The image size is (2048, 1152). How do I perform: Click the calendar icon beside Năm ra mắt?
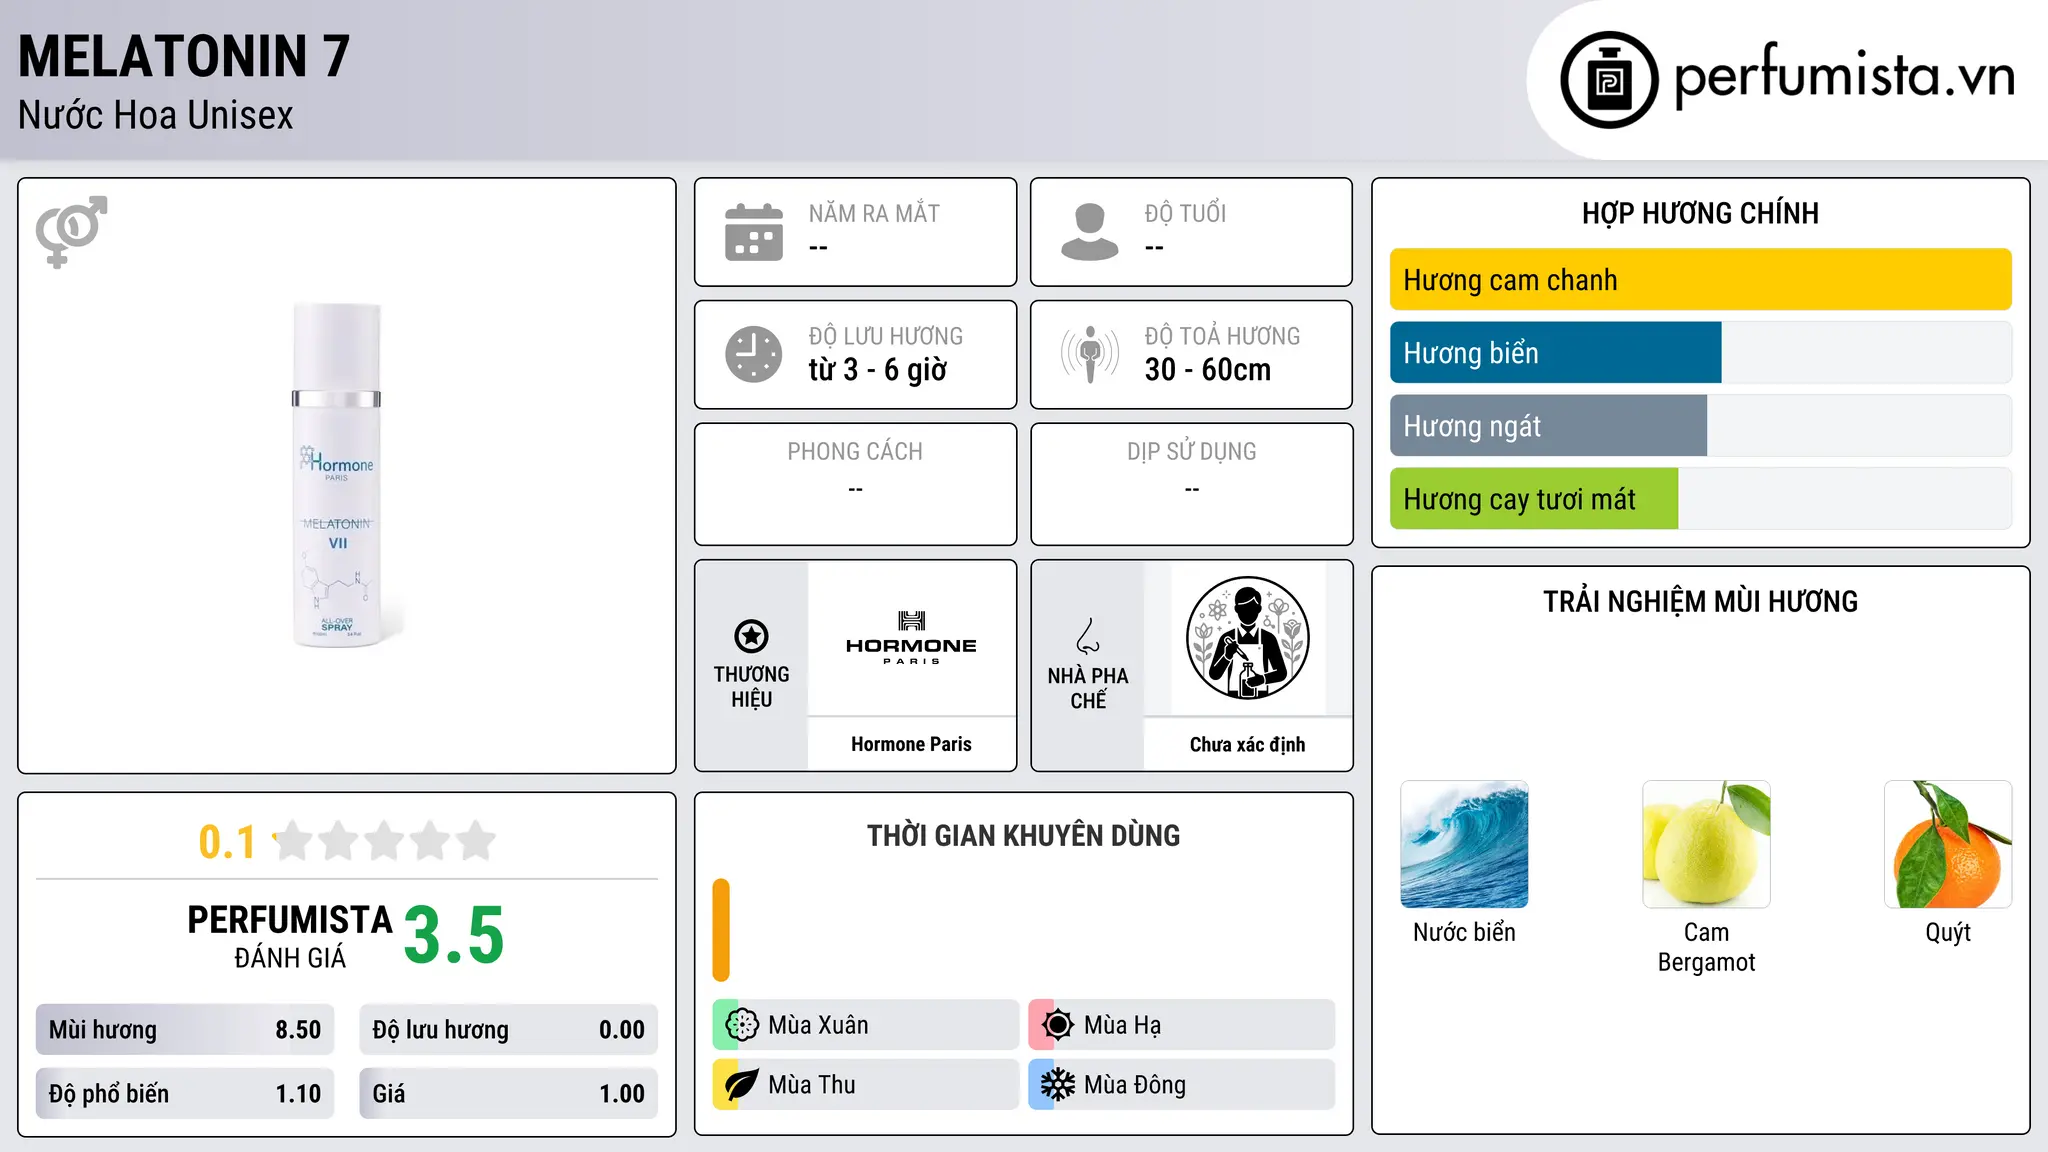(754, 232)
